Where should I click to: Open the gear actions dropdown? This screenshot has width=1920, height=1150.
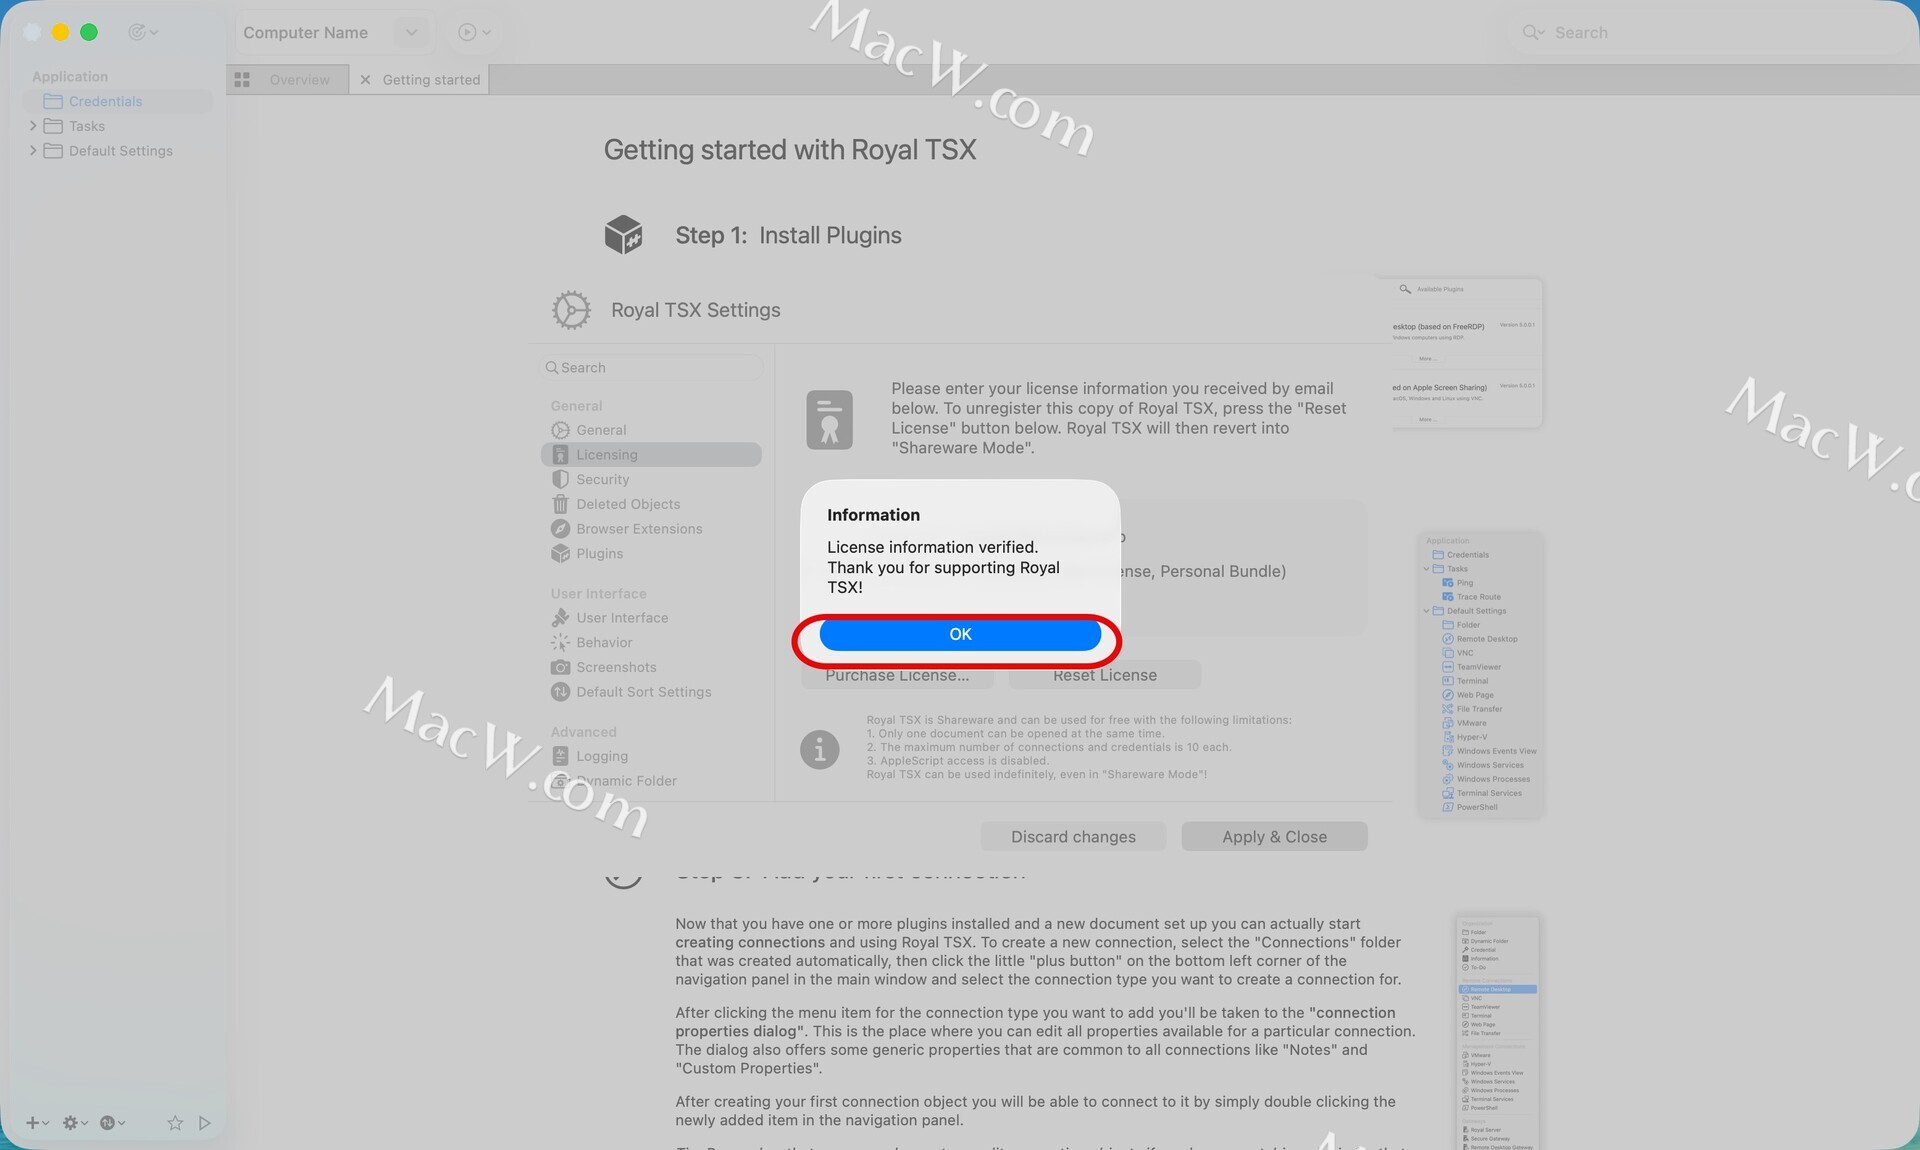click(75, 1123)
